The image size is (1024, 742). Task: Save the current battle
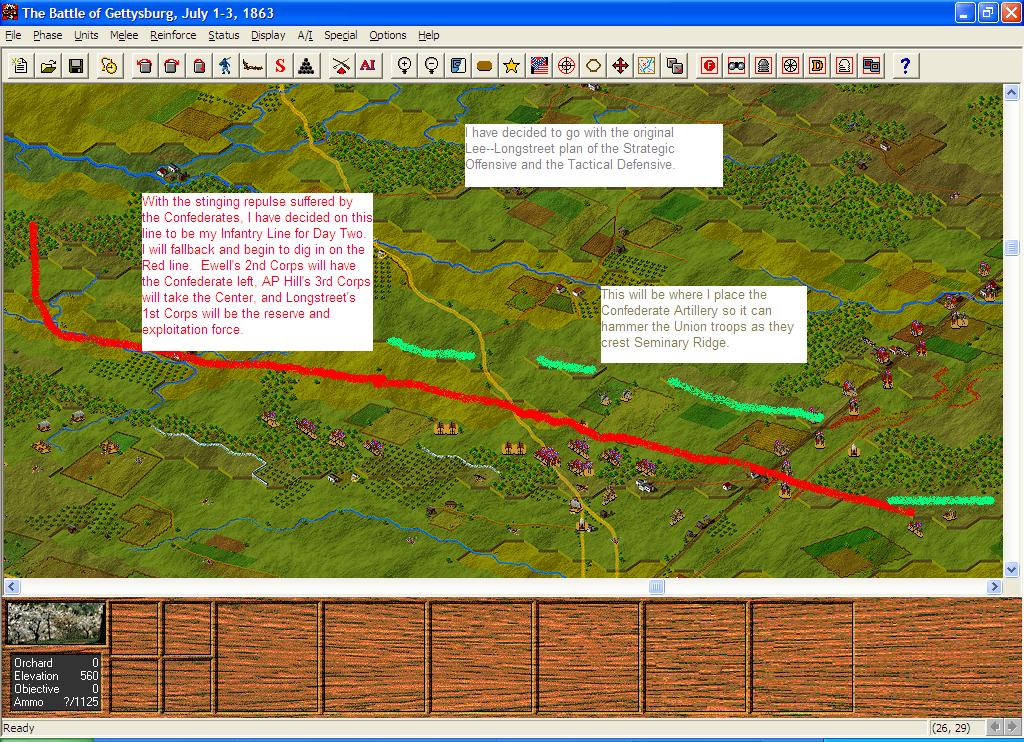76,65
